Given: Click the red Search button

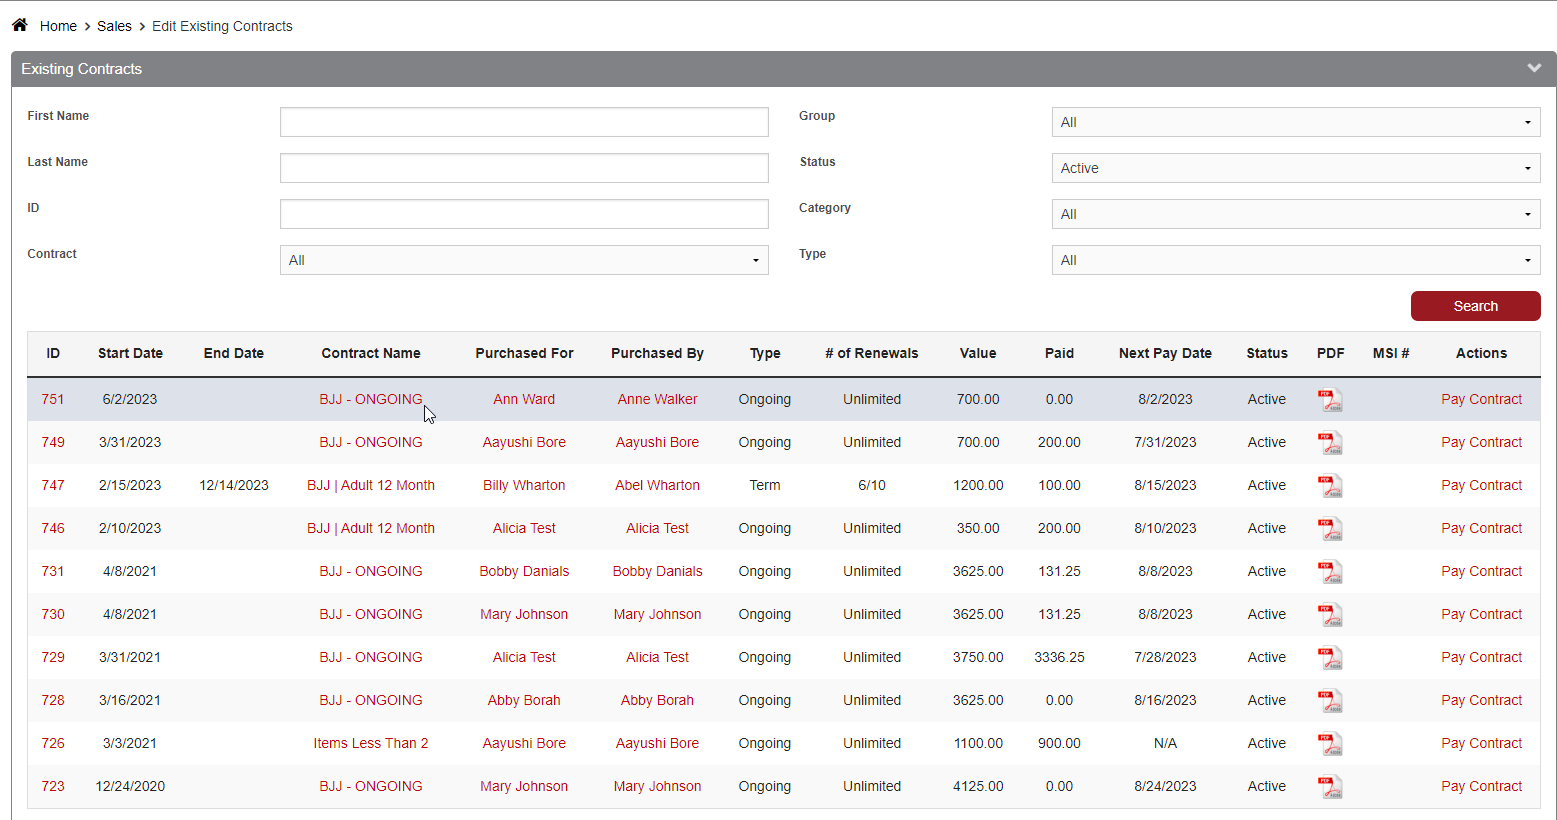Looking at the screenshot, I should 1475,306.
